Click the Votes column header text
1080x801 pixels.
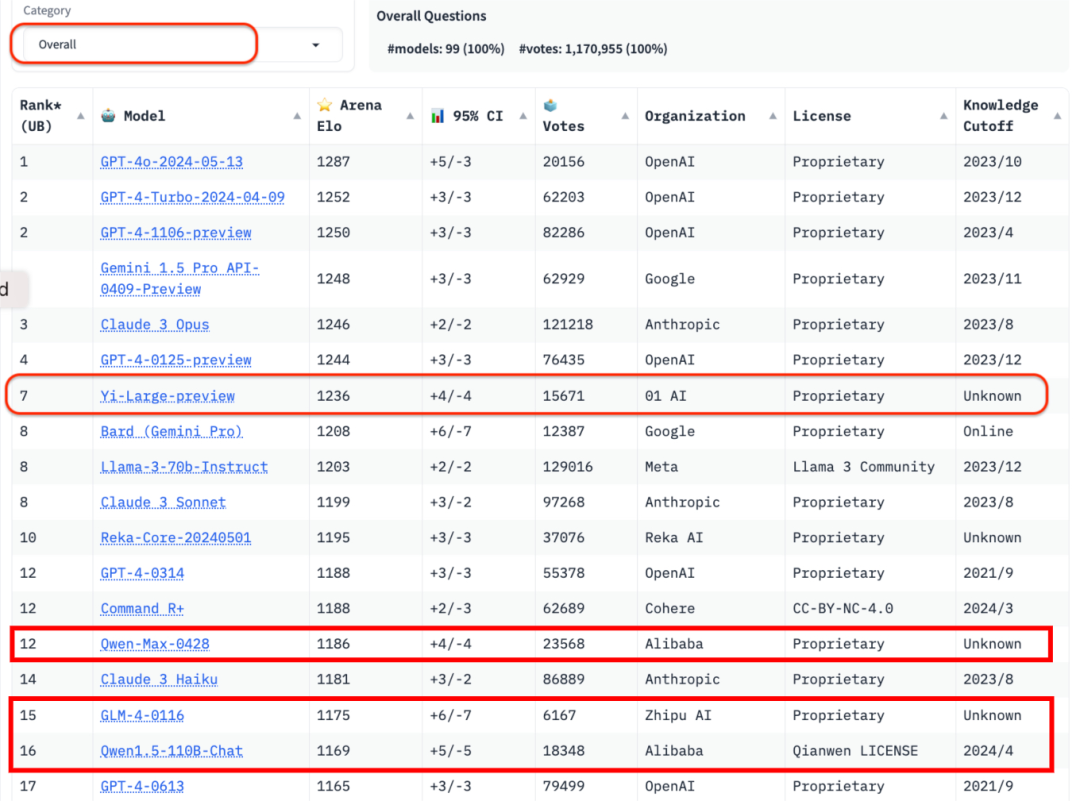(563, 126)
